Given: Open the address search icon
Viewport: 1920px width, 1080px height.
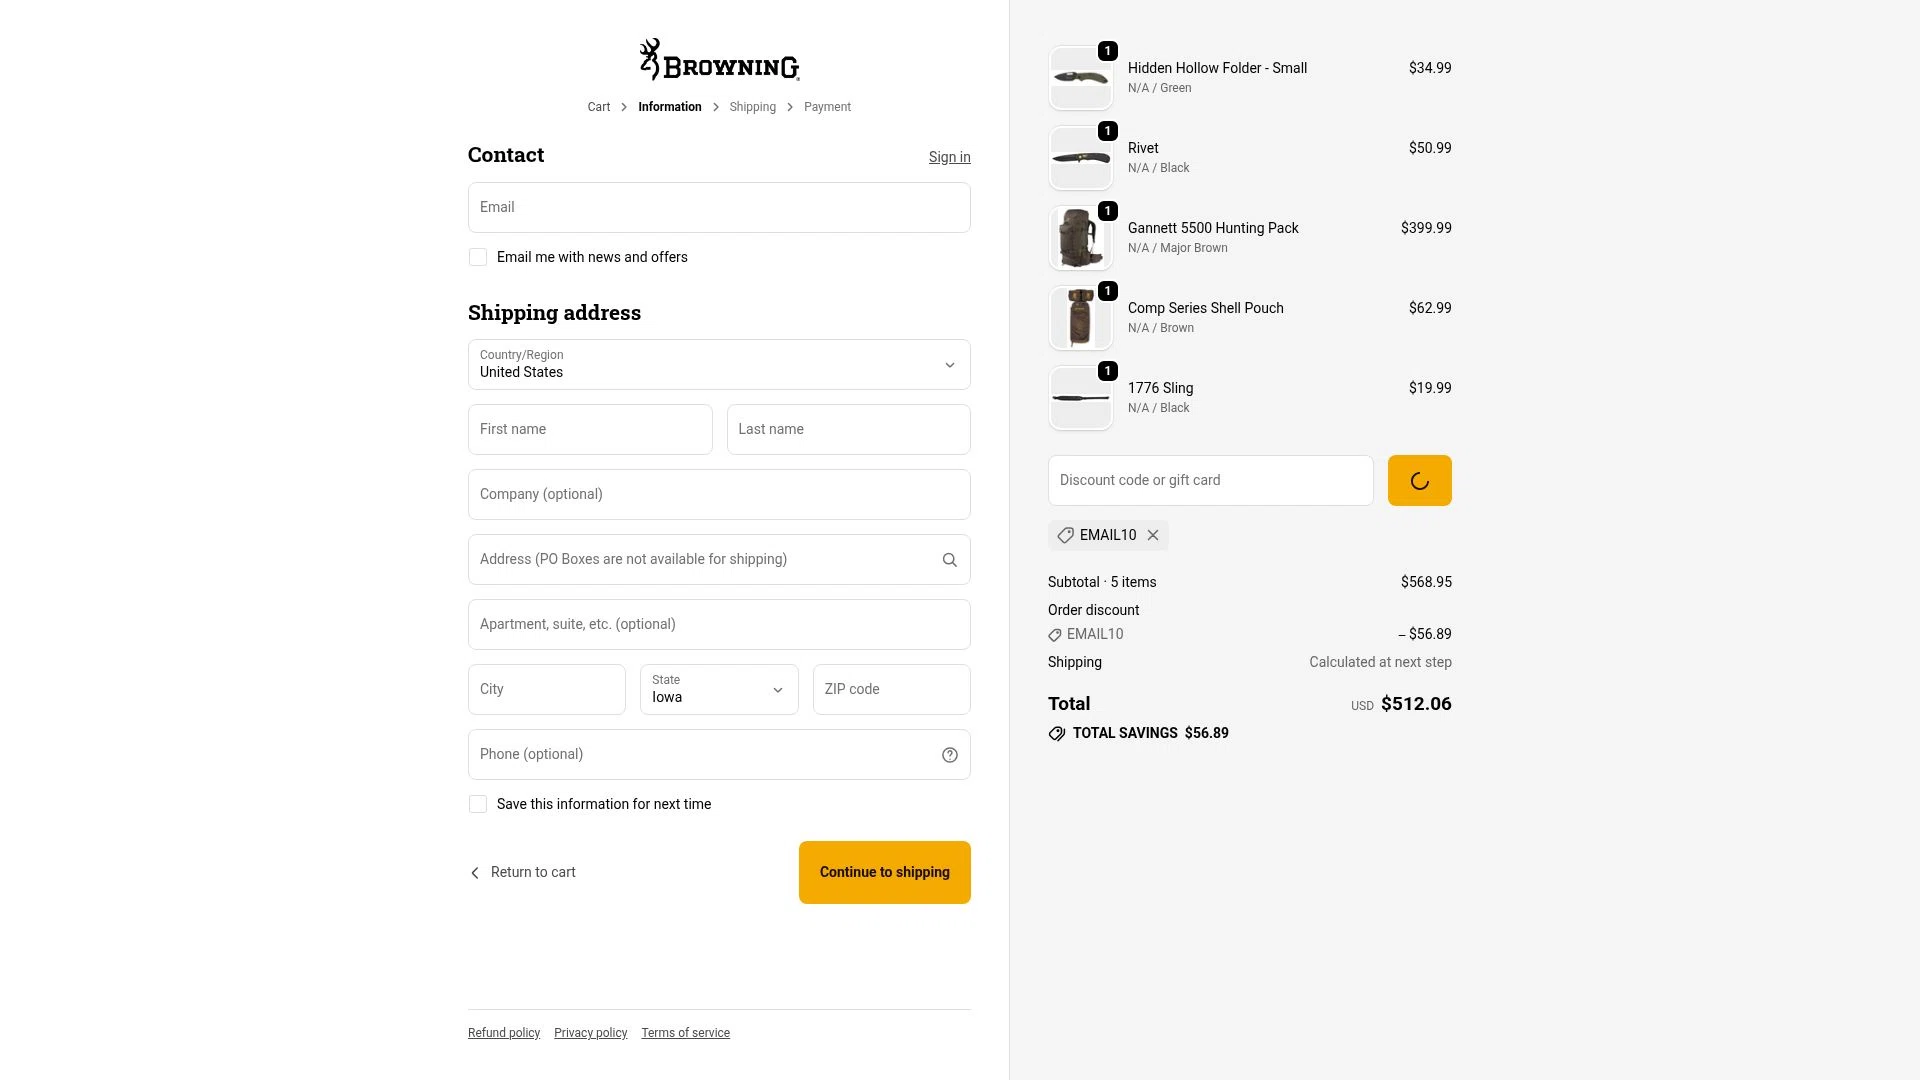Looking at the screenshot, I should (x=948, y=559).
